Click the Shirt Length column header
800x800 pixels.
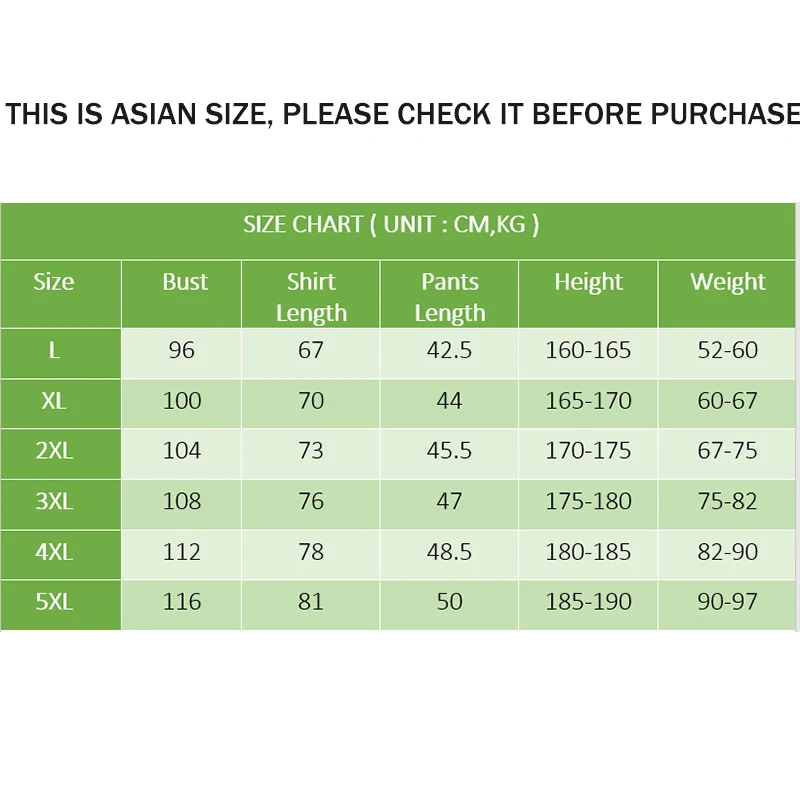311,297
